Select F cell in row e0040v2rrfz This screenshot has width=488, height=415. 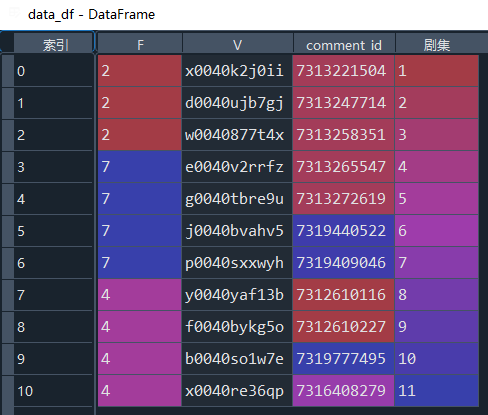[140, 167]
